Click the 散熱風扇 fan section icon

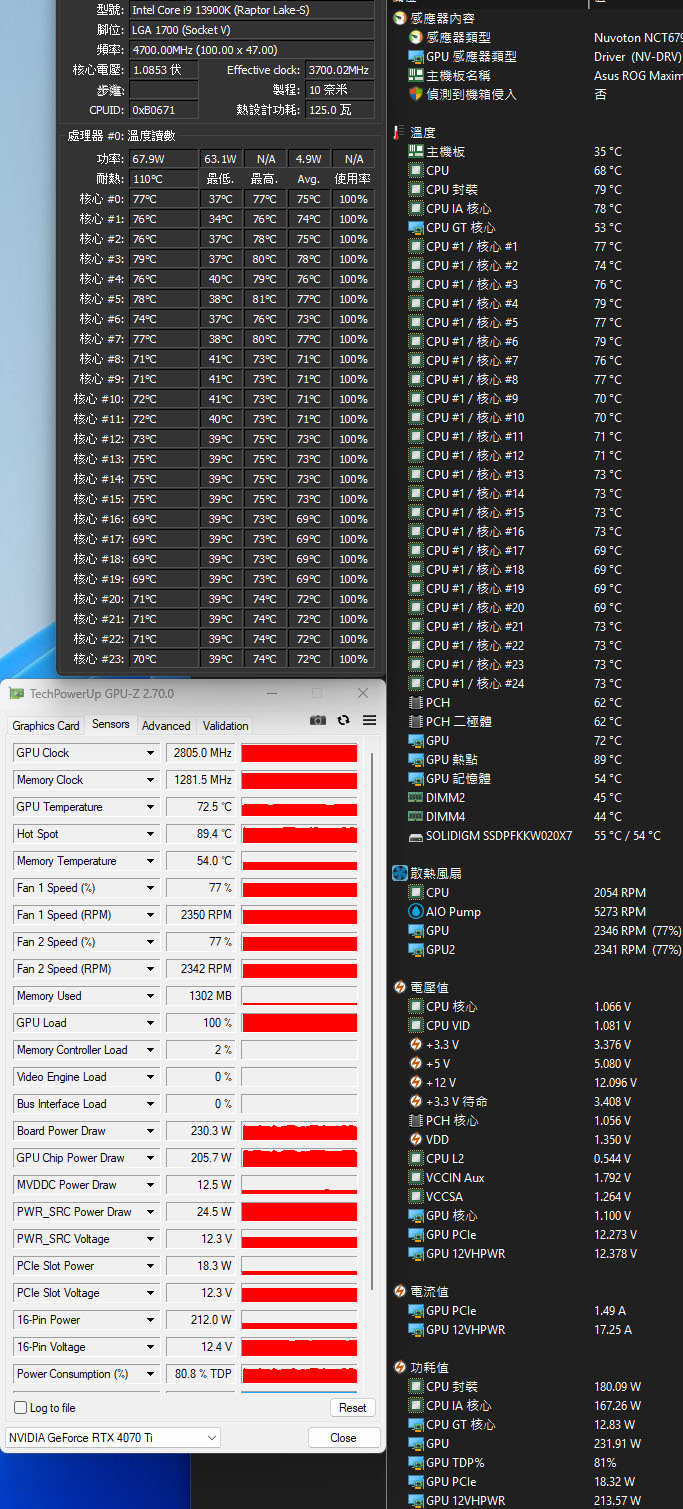point(400,873)
